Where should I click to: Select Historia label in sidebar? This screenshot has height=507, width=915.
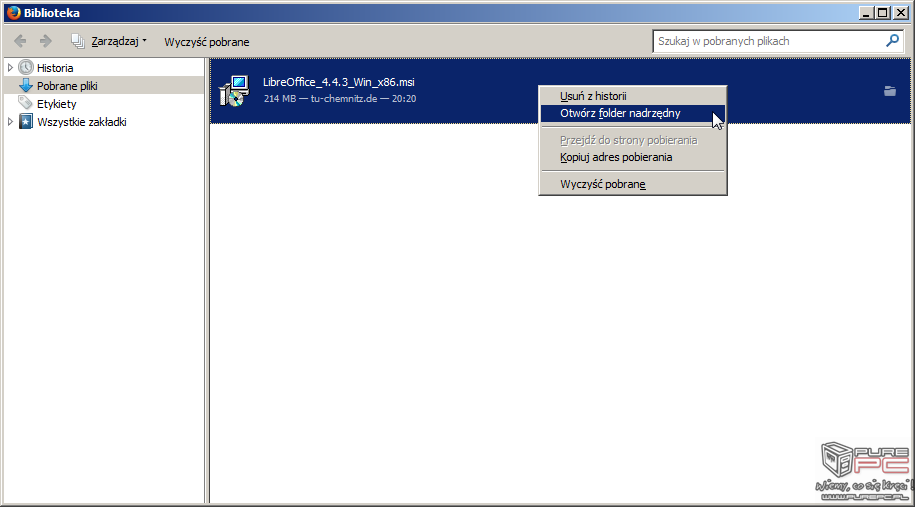coord(55,68)
